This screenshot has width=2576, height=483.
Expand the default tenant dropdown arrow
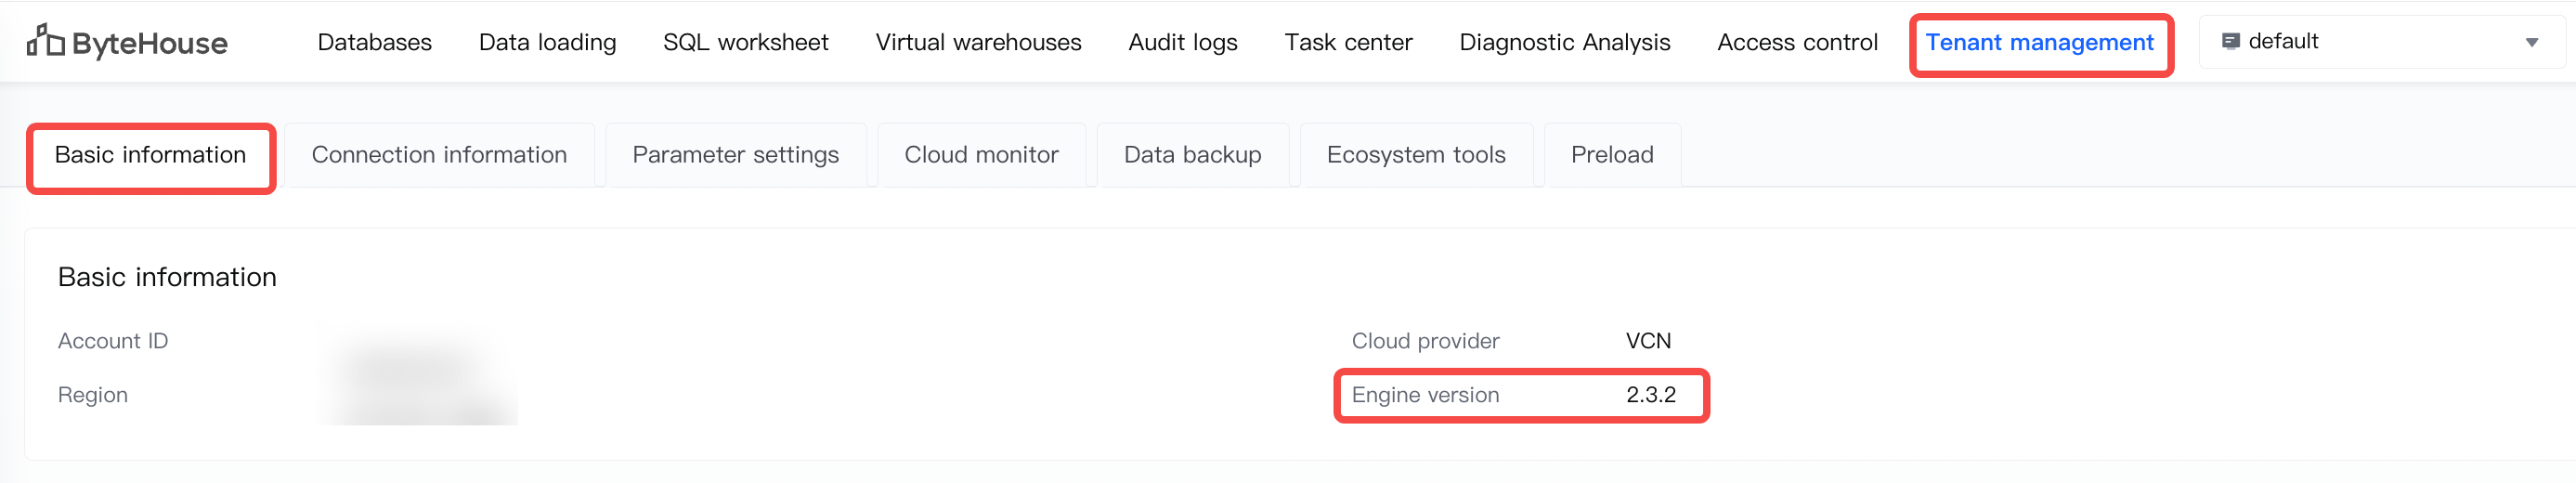click(2531, 42)
